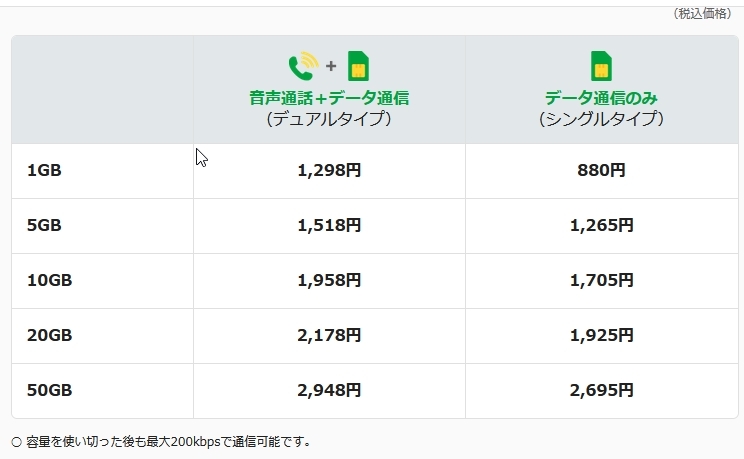The height and width of the screenshot is (459, 744).
Task: Click the 1,705円 price cell
Action: (x=601, y=281)
